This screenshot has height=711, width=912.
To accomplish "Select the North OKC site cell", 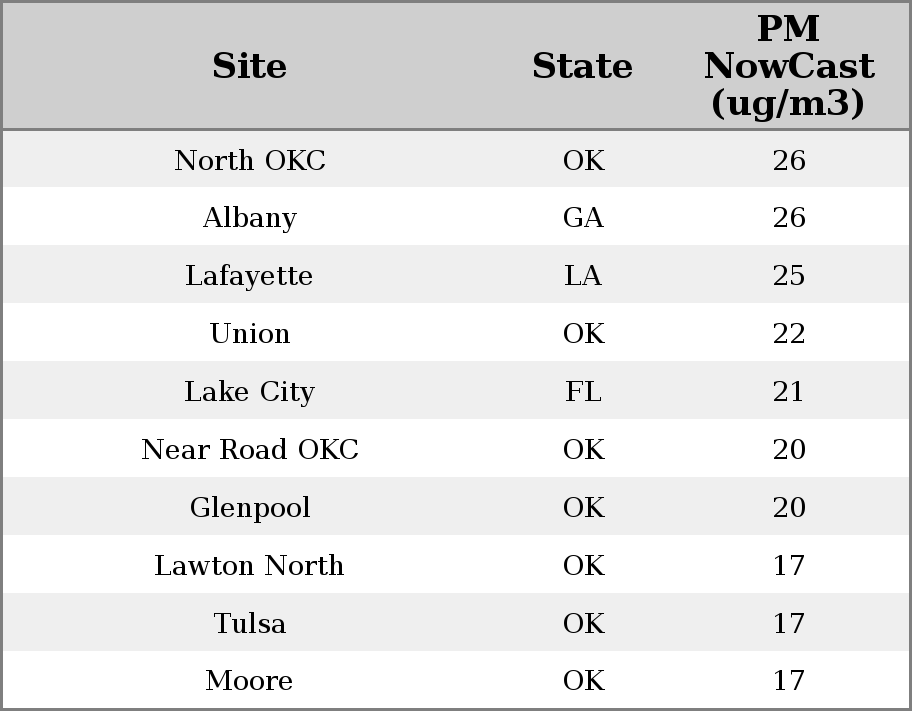I will click(250, 160).
